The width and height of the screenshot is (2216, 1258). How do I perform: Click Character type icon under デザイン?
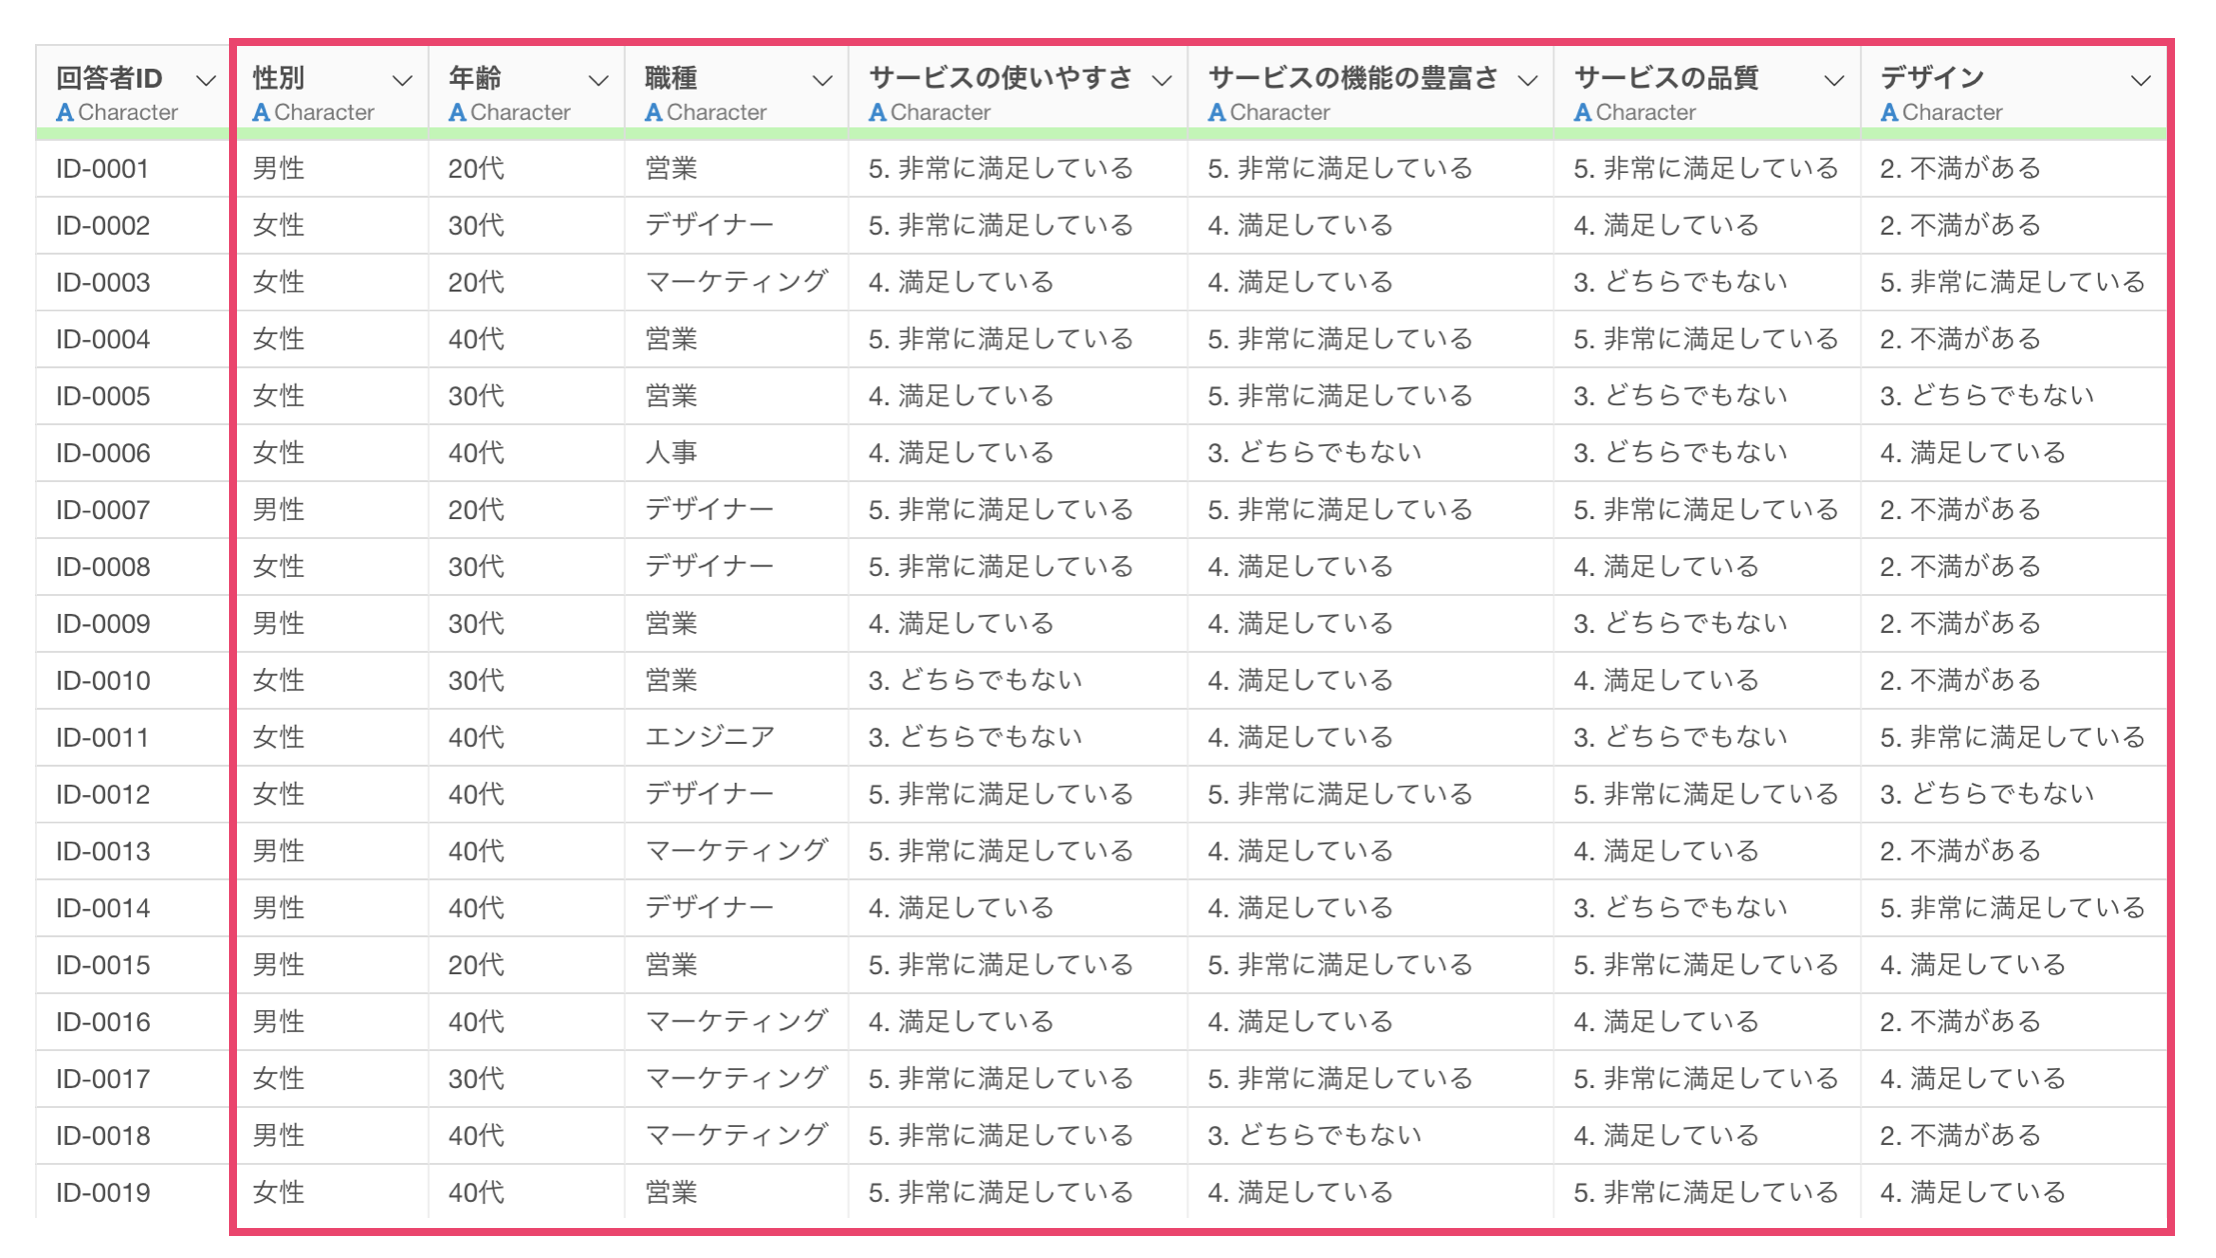point(1889,113)
